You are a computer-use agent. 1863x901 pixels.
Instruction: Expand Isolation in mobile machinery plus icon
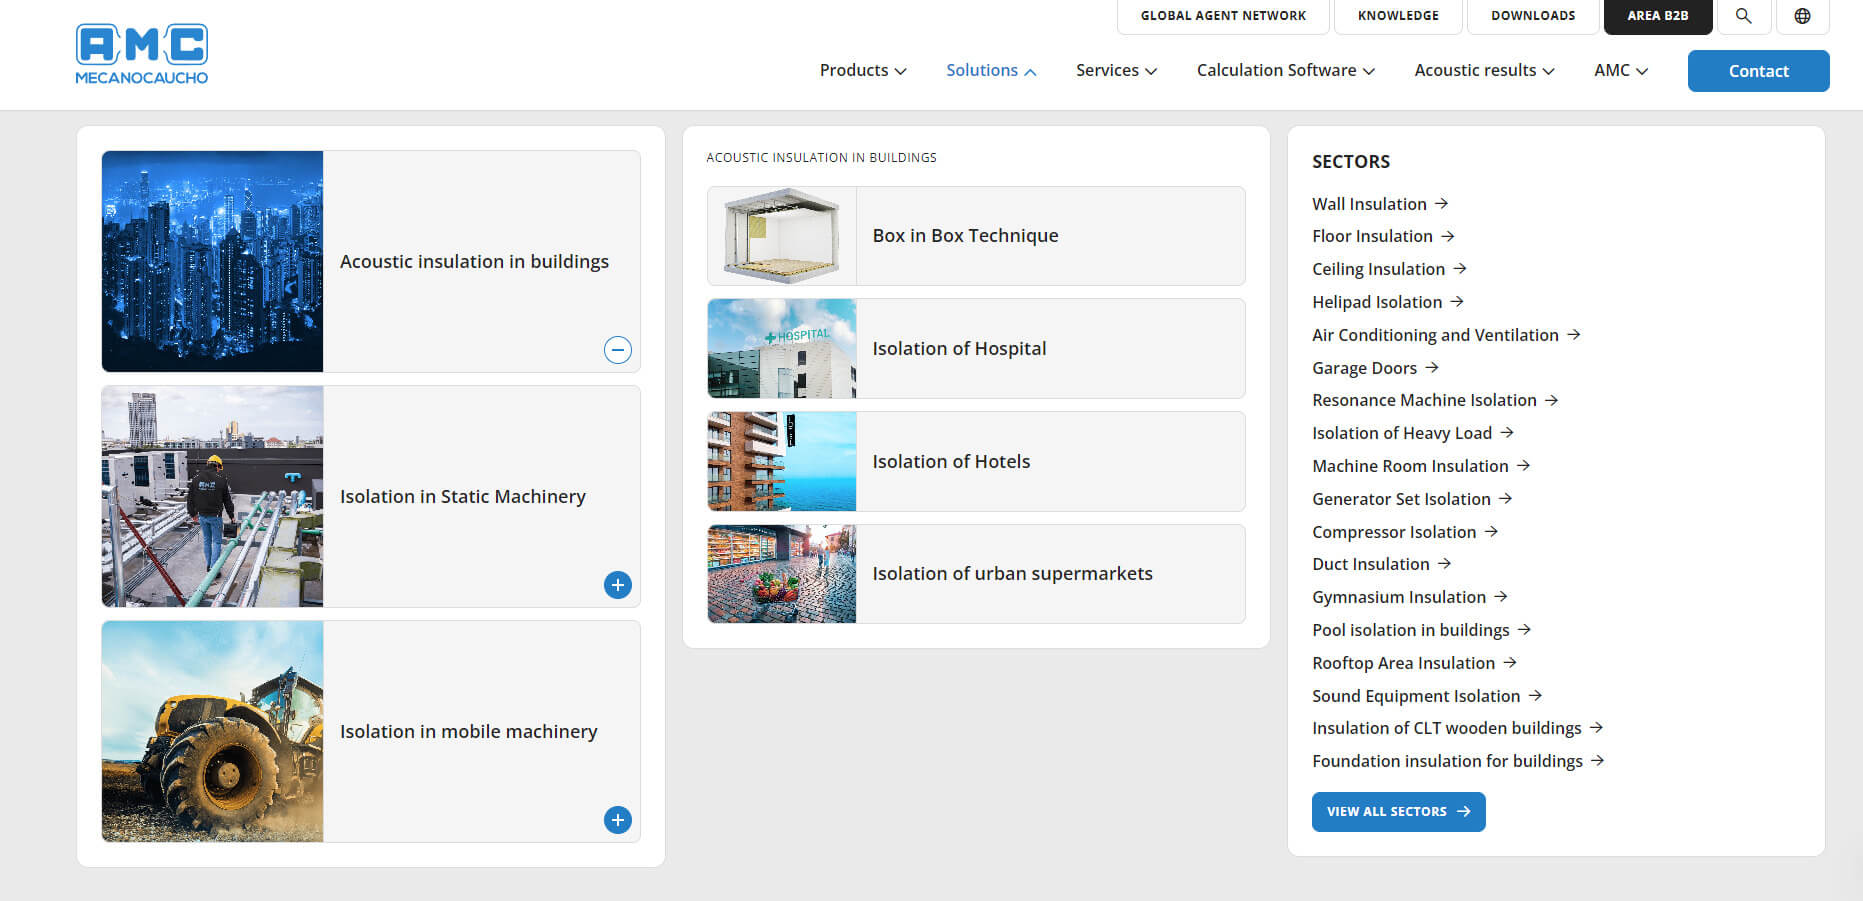pyautogui.click(x=618, y=820)
